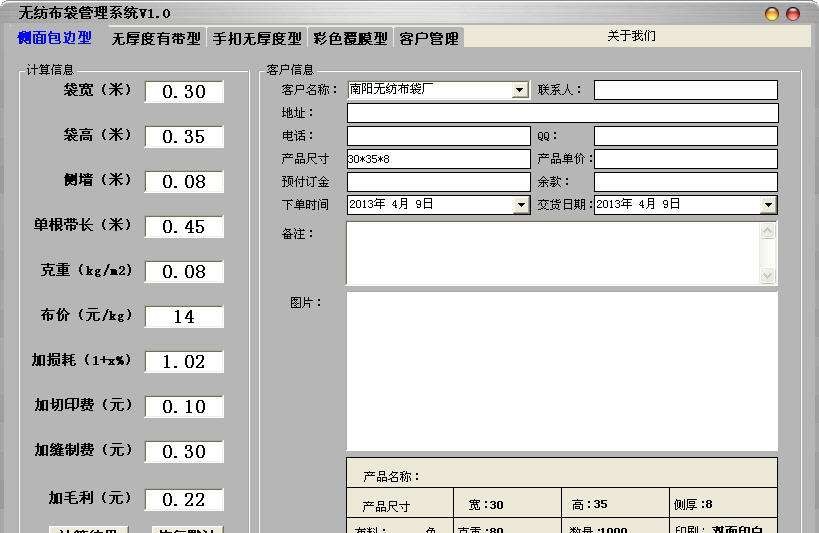
Task: Open the 客户管理 tab
Action: pos(429,39)
